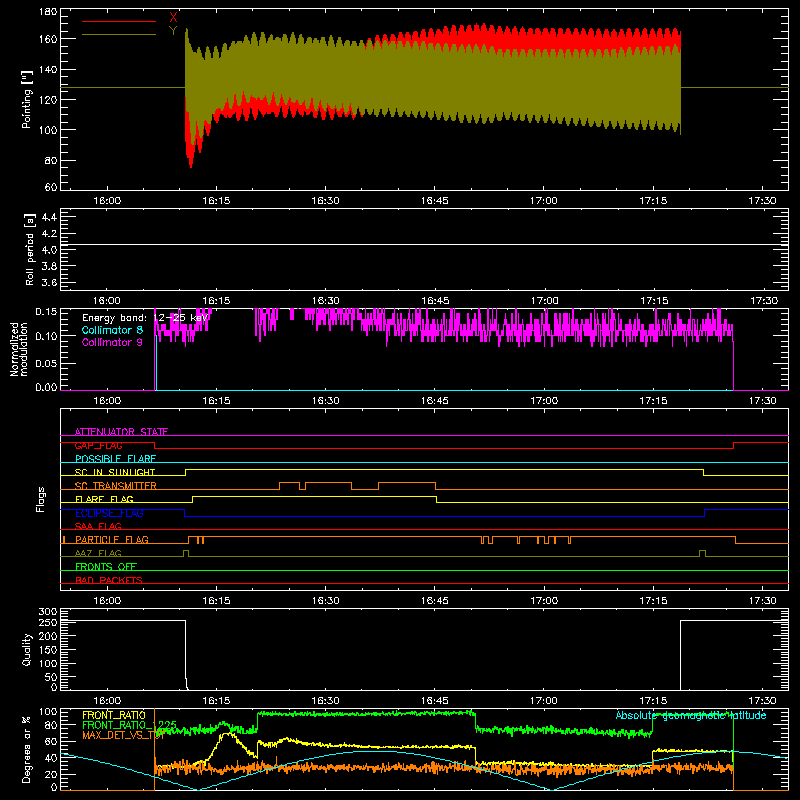Click the 0.15 value on modulation axis
Screen dimensions: 800x800
(46, 312)
